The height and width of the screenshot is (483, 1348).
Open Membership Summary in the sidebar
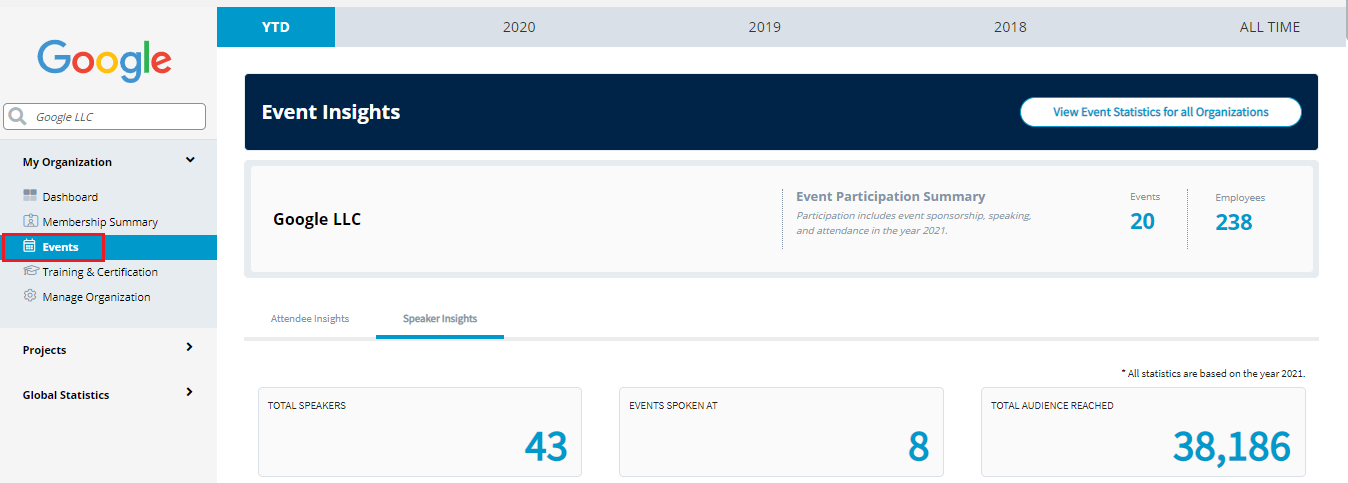[x=100, y=222]
